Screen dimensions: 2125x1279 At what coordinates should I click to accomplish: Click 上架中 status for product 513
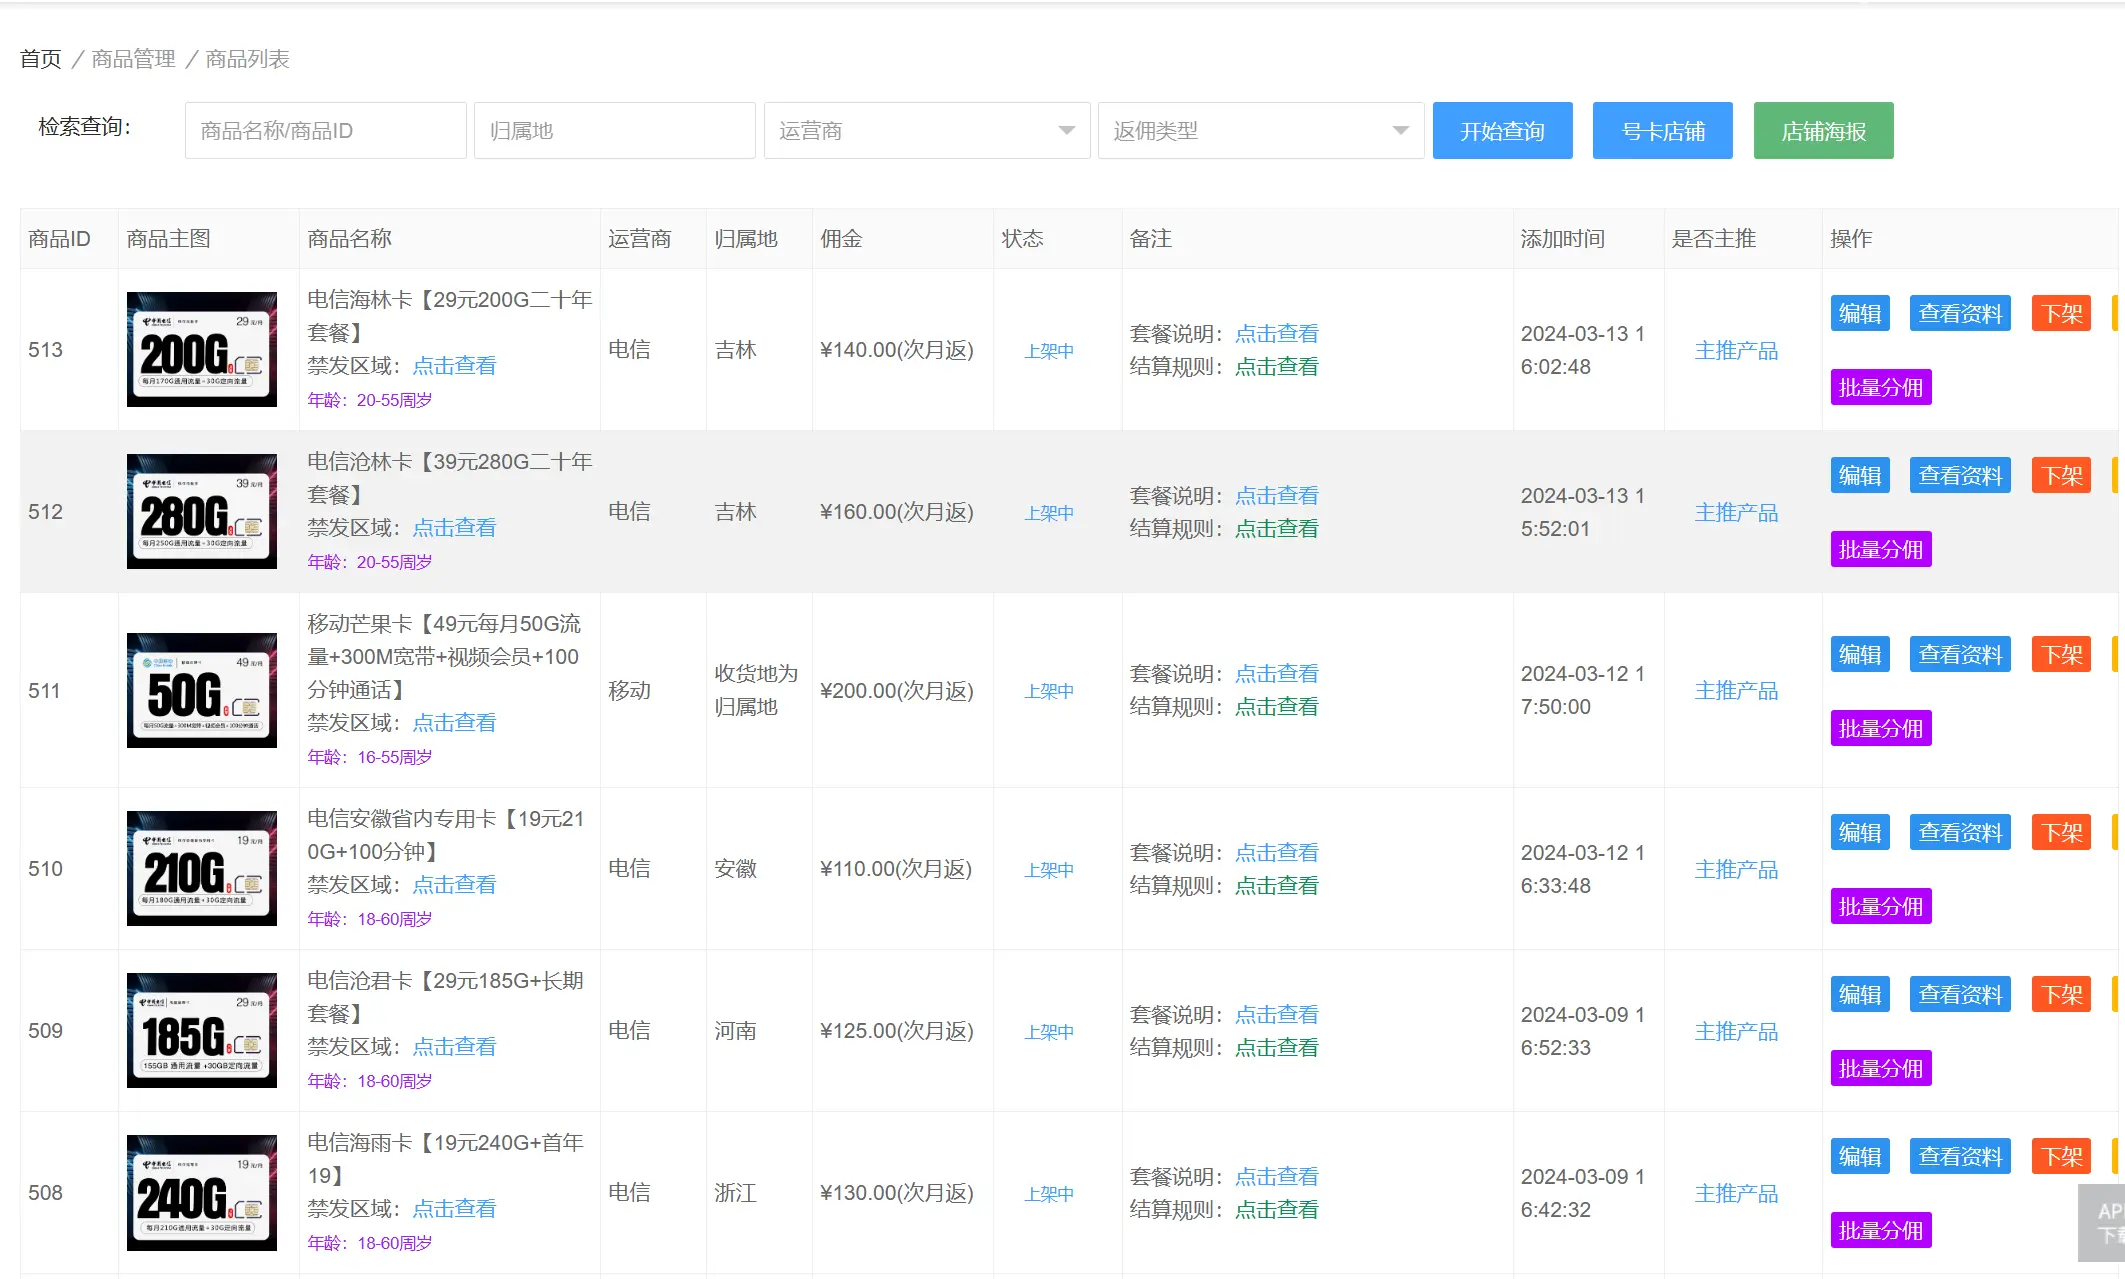tap(1048, 351)
